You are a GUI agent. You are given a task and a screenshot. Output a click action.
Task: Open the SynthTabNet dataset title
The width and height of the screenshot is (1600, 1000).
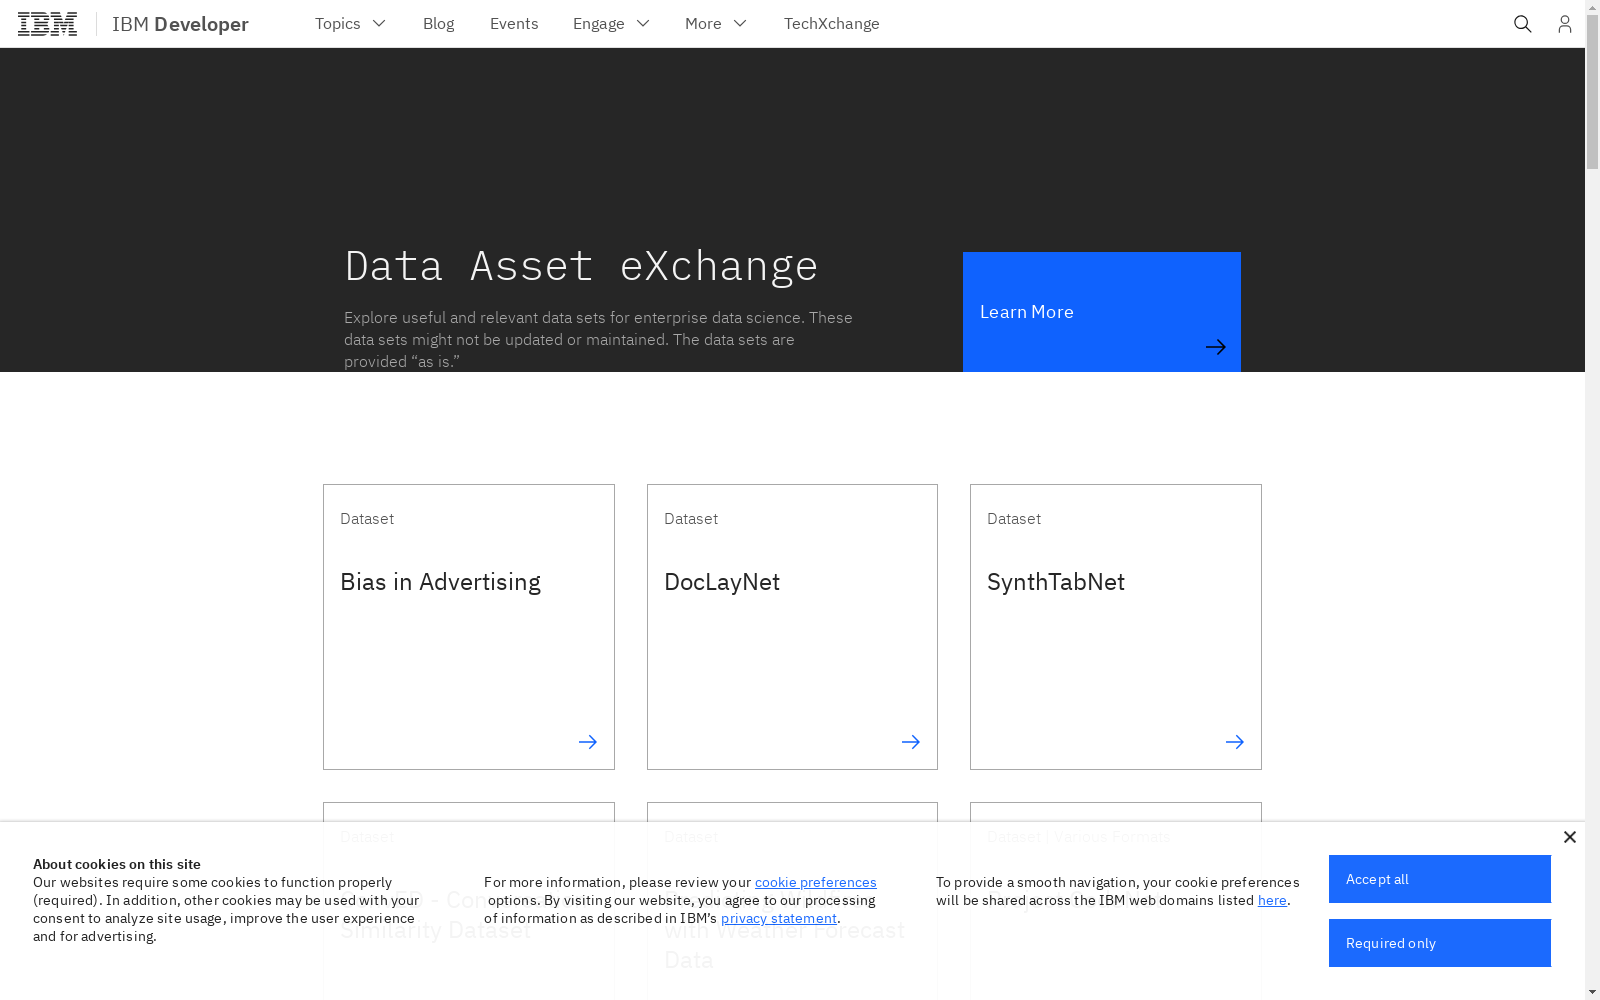[x=1056, y=582]
